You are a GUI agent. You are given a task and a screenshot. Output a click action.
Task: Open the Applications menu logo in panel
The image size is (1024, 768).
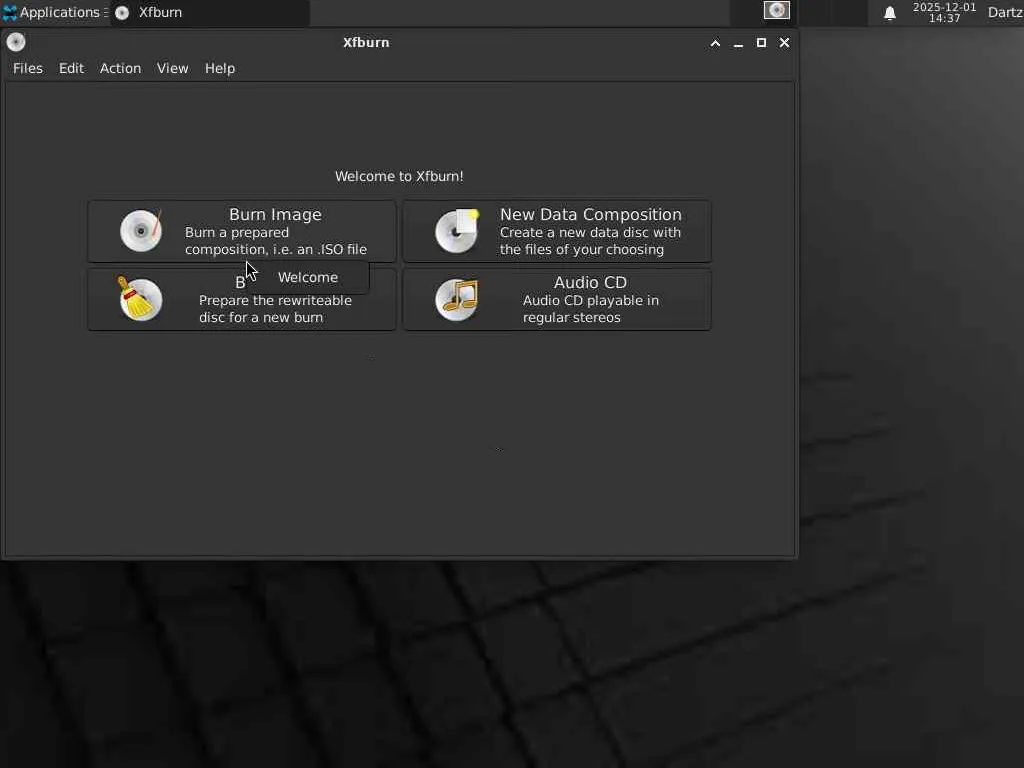(x=9, y=12)
